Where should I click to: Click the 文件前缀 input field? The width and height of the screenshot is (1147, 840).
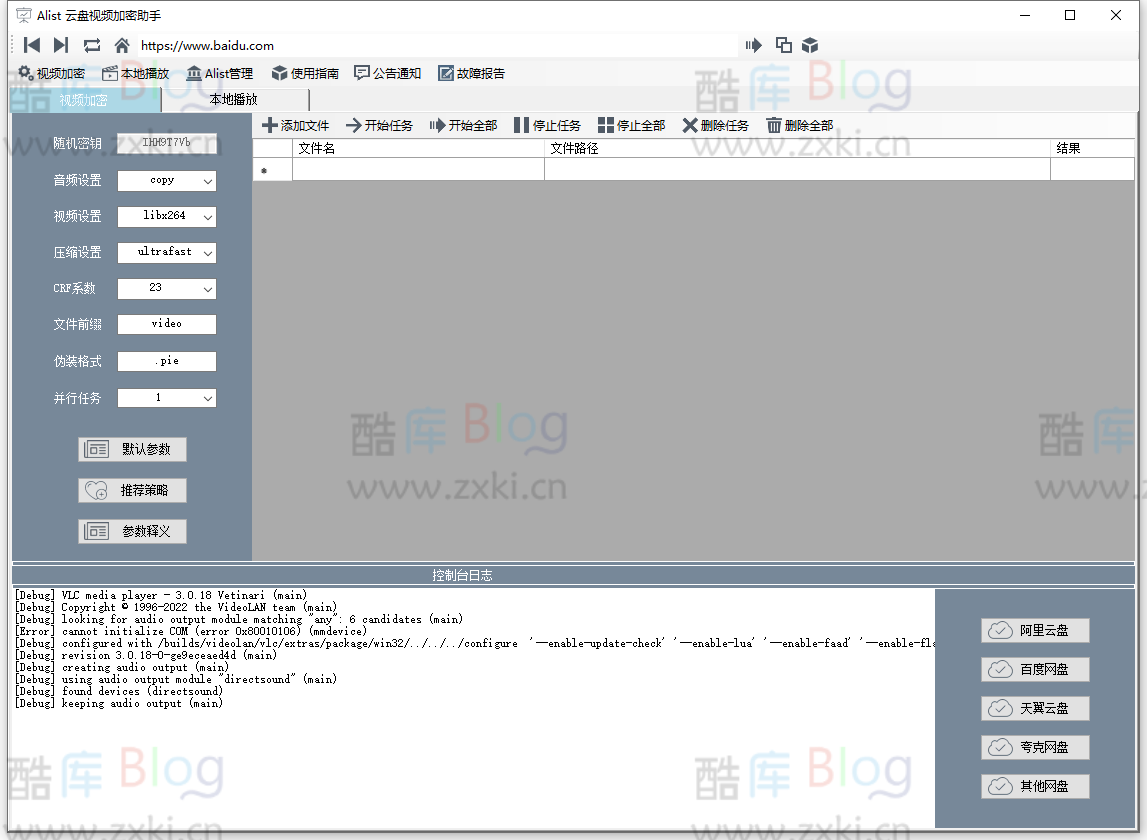point(167,324)
